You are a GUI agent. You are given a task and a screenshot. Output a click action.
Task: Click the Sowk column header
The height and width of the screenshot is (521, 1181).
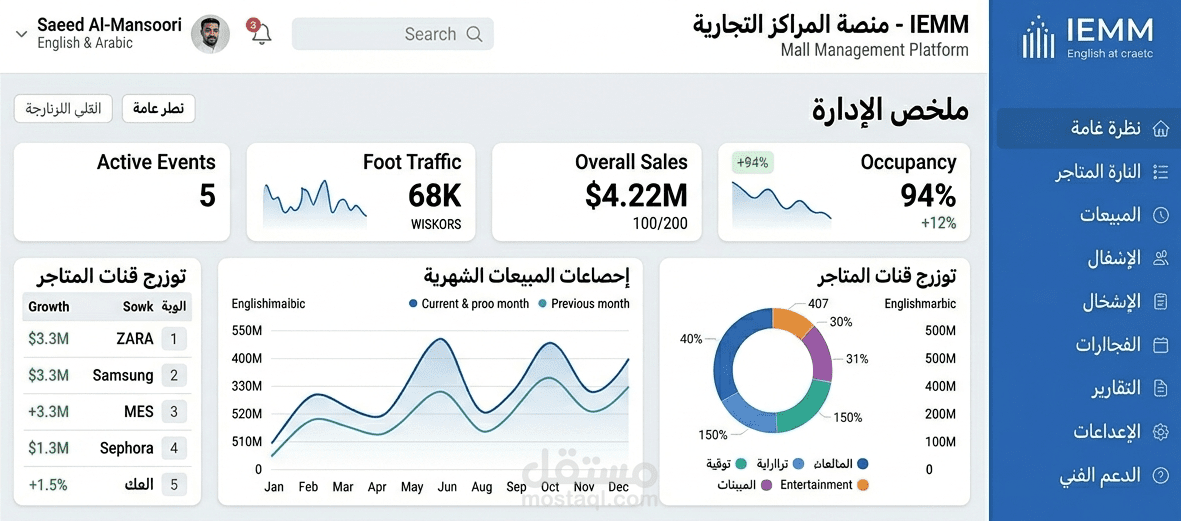(138, 306)
